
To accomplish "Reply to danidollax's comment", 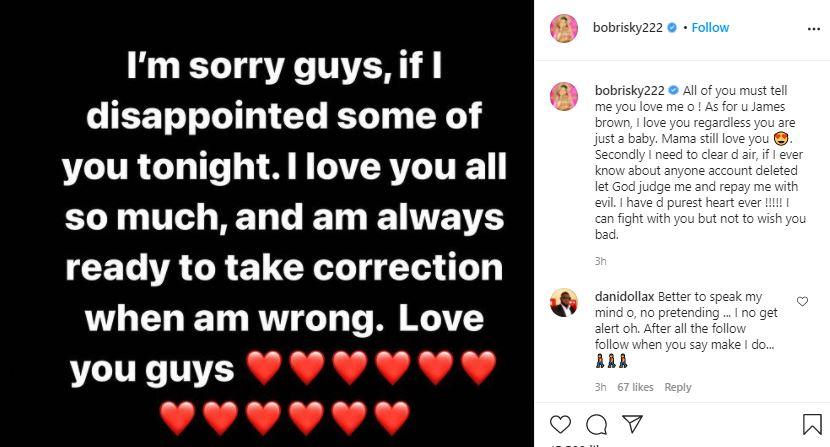I will click(x=678, y=387).
